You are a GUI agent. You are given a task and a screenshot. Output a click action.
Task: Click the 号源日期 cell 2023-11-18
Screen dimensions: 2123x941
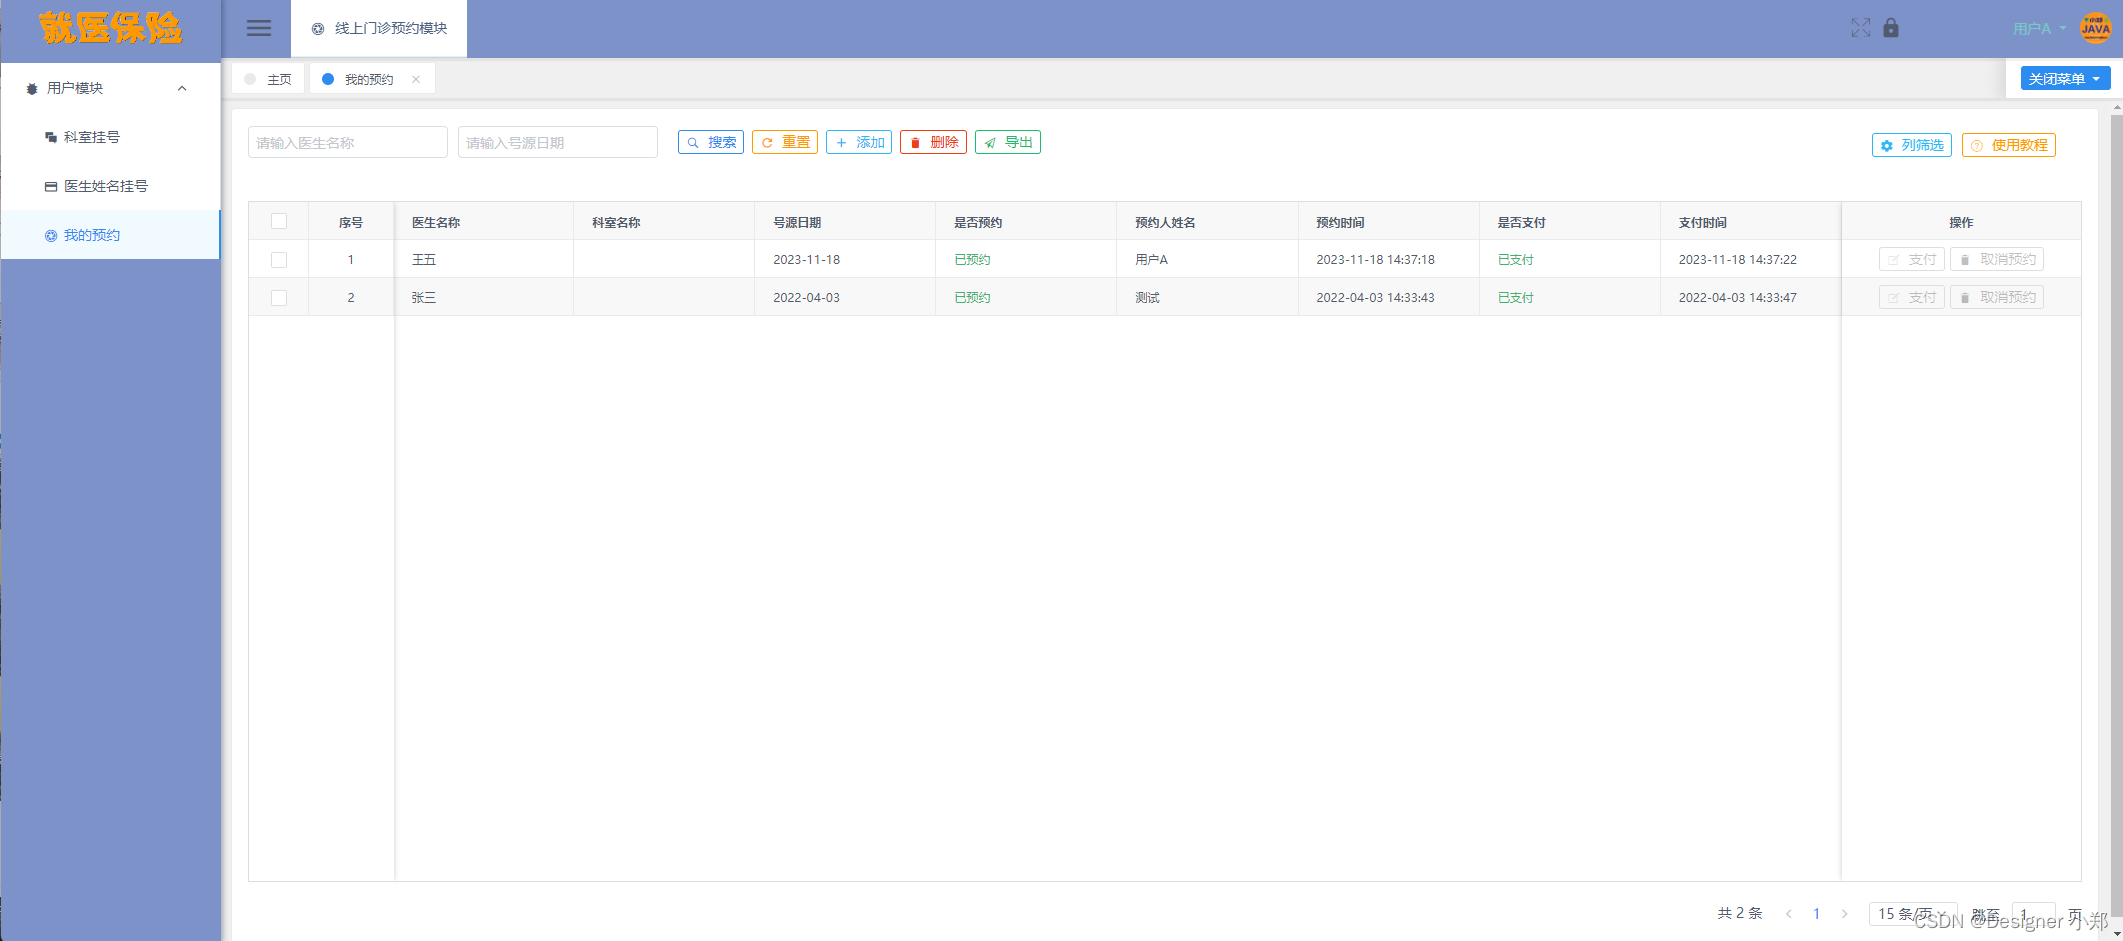806,260
